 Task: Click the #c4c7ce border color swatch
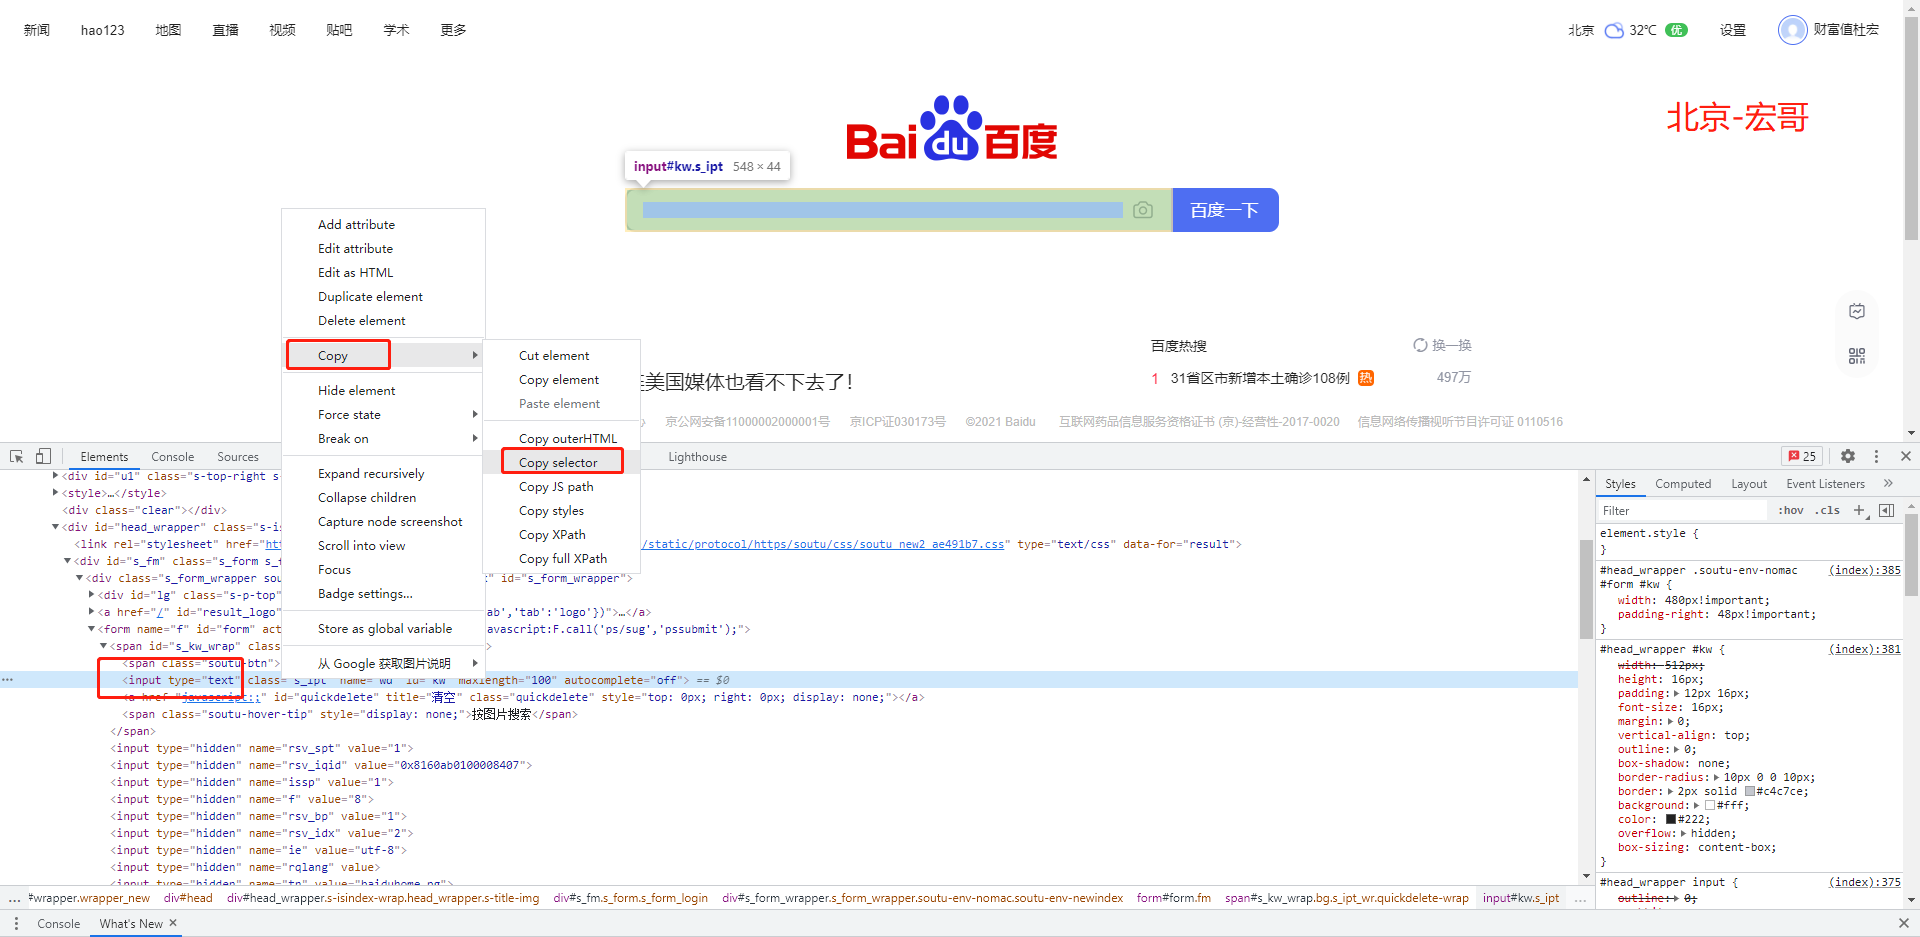click(1750, 791)
